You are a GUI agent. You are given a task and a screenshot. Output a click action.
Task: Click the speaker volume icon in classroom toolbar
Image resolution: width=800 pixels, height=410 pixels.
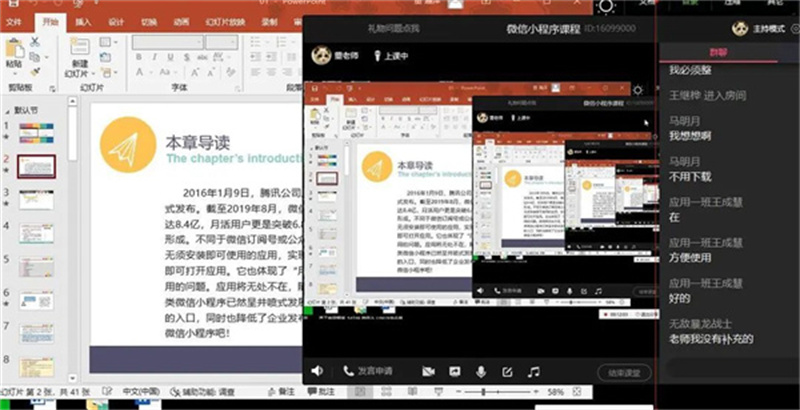pyautogui.click(x=317, y=371)
